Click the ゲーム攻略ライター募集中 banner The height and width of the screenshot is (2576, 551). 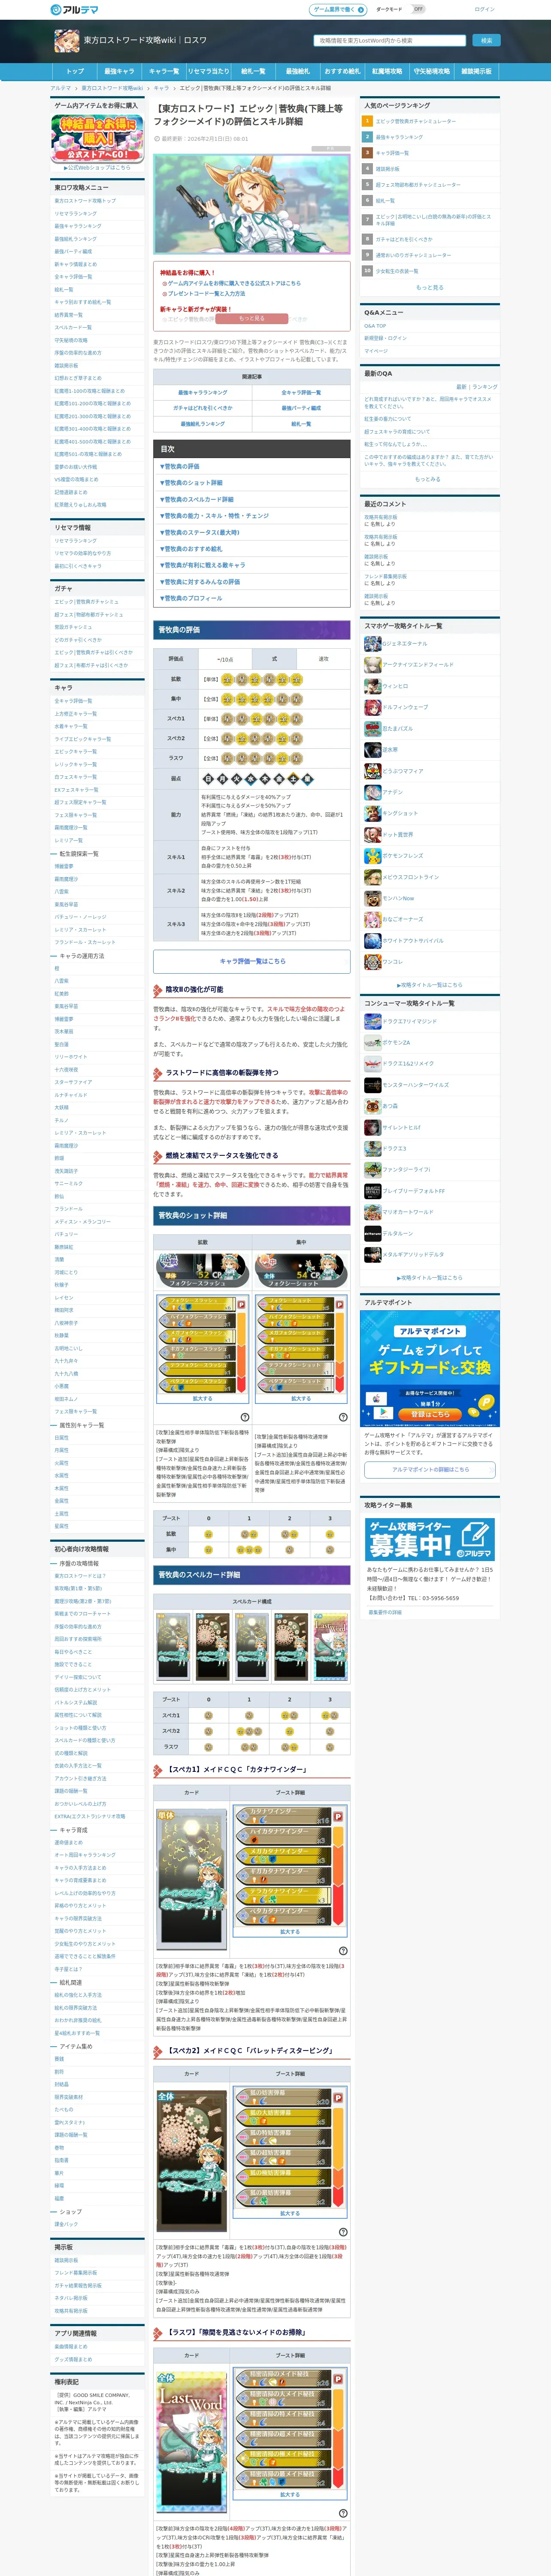pyautogui.click(x=430, y=1539)
